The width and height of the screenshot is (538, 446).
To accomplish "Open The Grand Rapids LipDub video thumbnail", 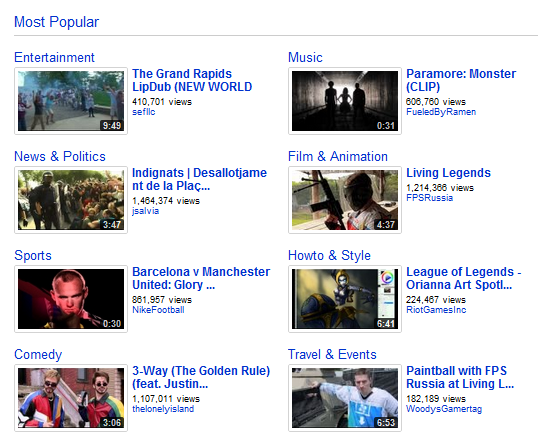I will click(x=71, y=101).
